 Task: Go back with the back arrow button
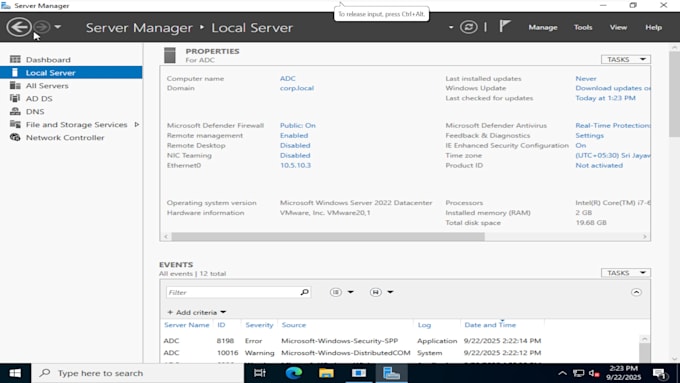coord(19,27)
